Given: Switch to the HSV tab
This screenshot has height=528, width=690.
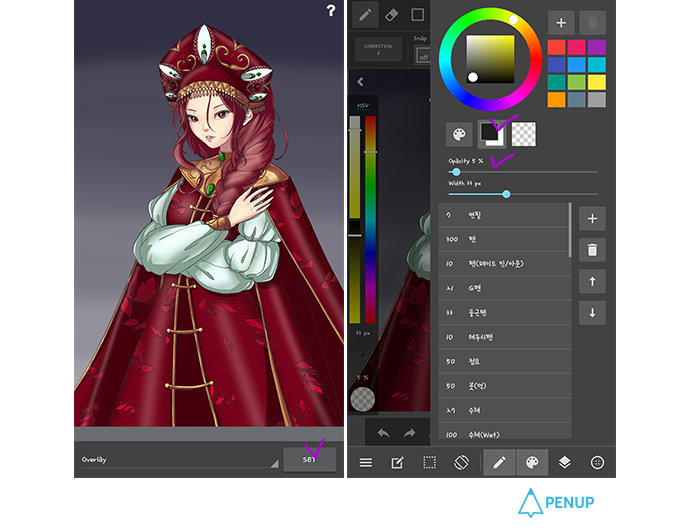Looking at the screenshot, I should [x=363, y=106].
